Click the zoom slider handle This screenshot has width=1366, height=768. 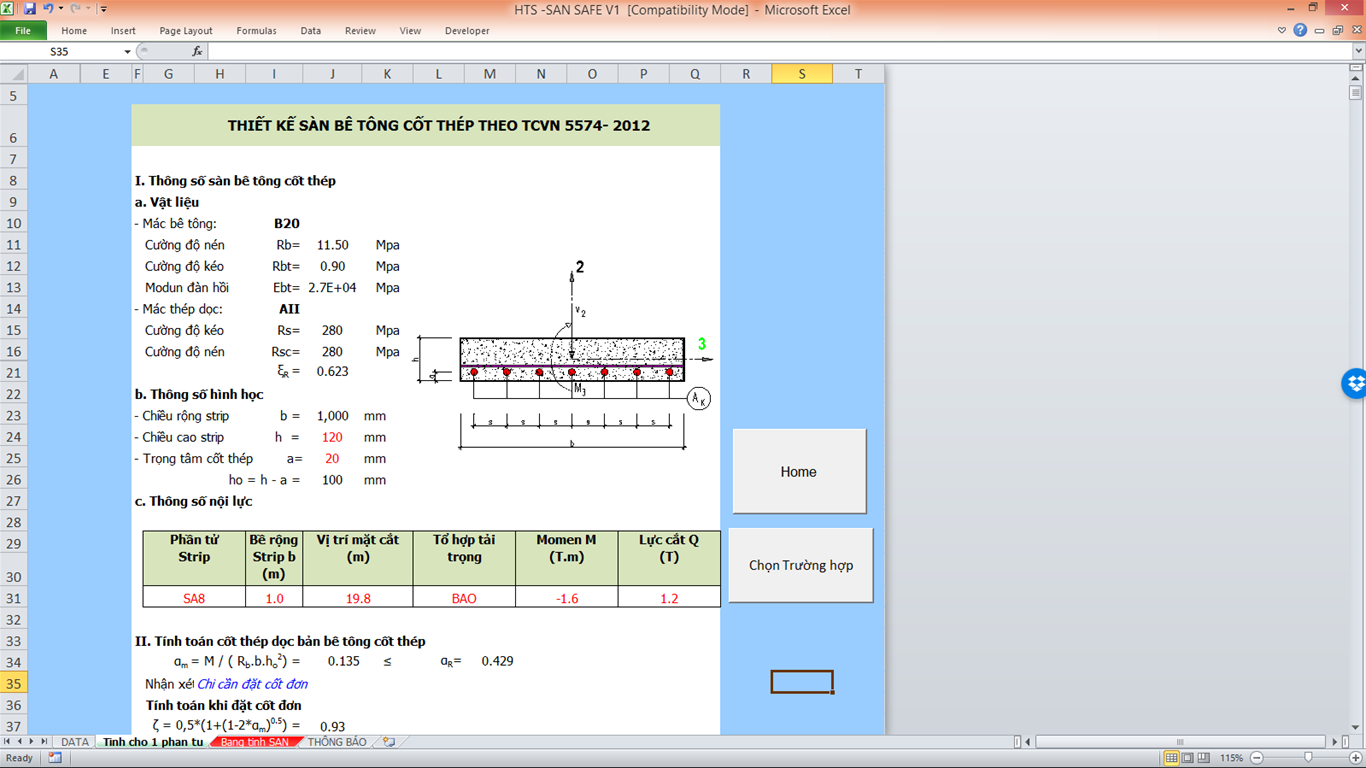[1308, 758]
